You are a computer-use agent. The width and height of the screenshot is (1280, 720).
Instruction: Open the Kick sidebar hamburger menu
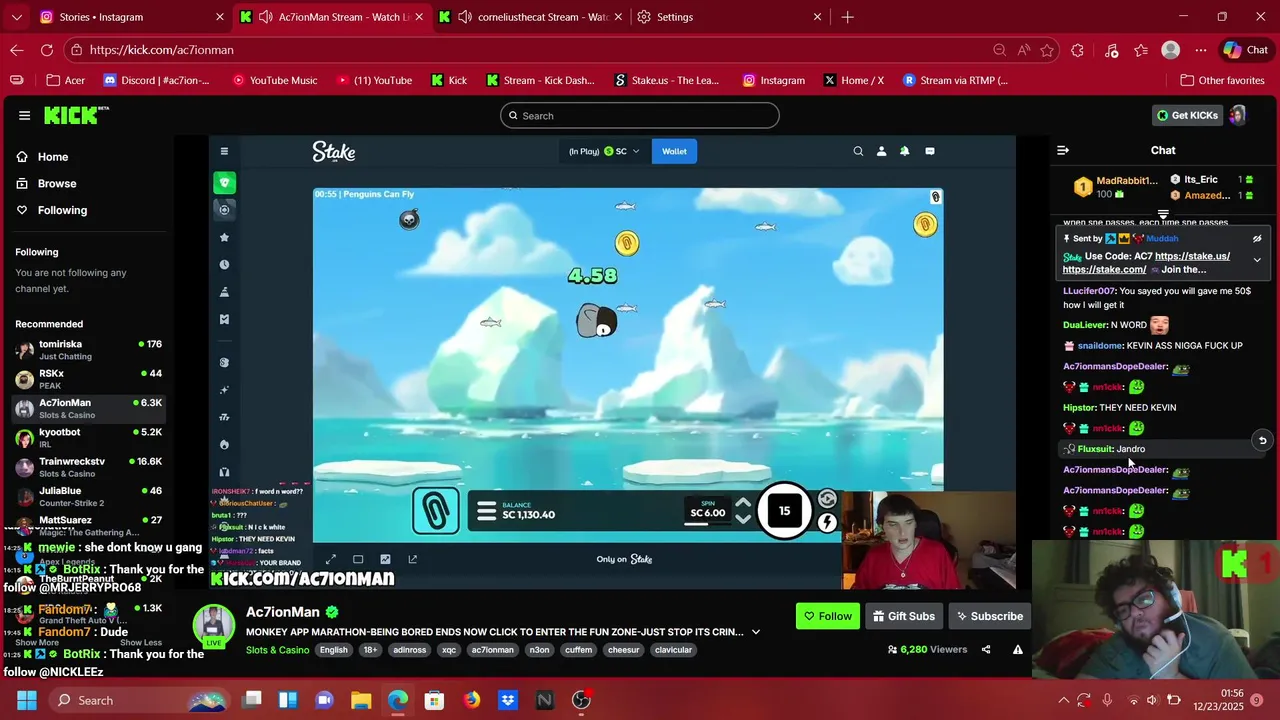(24, 115)
